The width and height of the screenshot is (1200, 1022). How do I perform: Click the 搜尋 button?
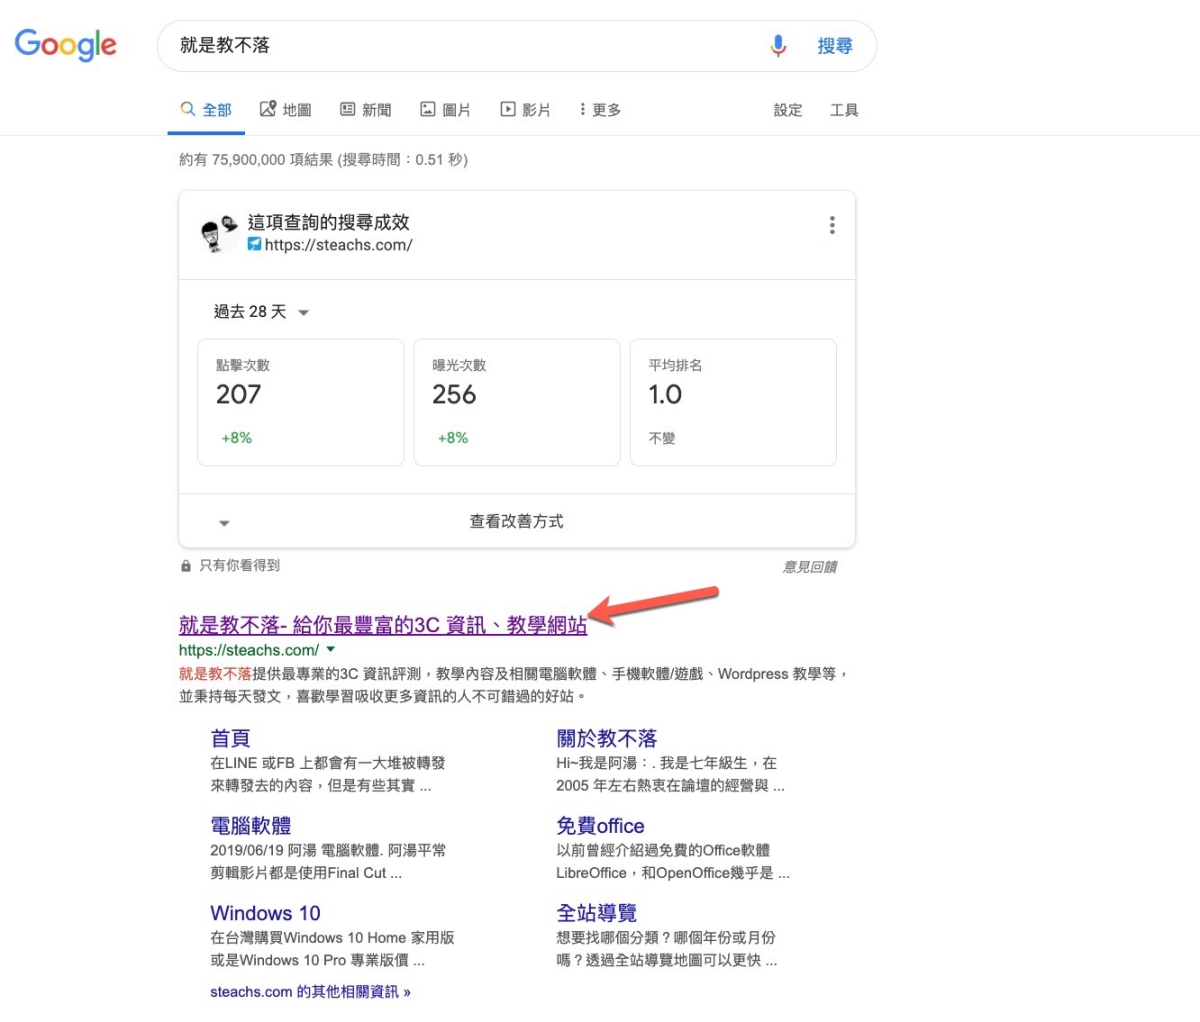pyautogui.click(x=835, y=45)
